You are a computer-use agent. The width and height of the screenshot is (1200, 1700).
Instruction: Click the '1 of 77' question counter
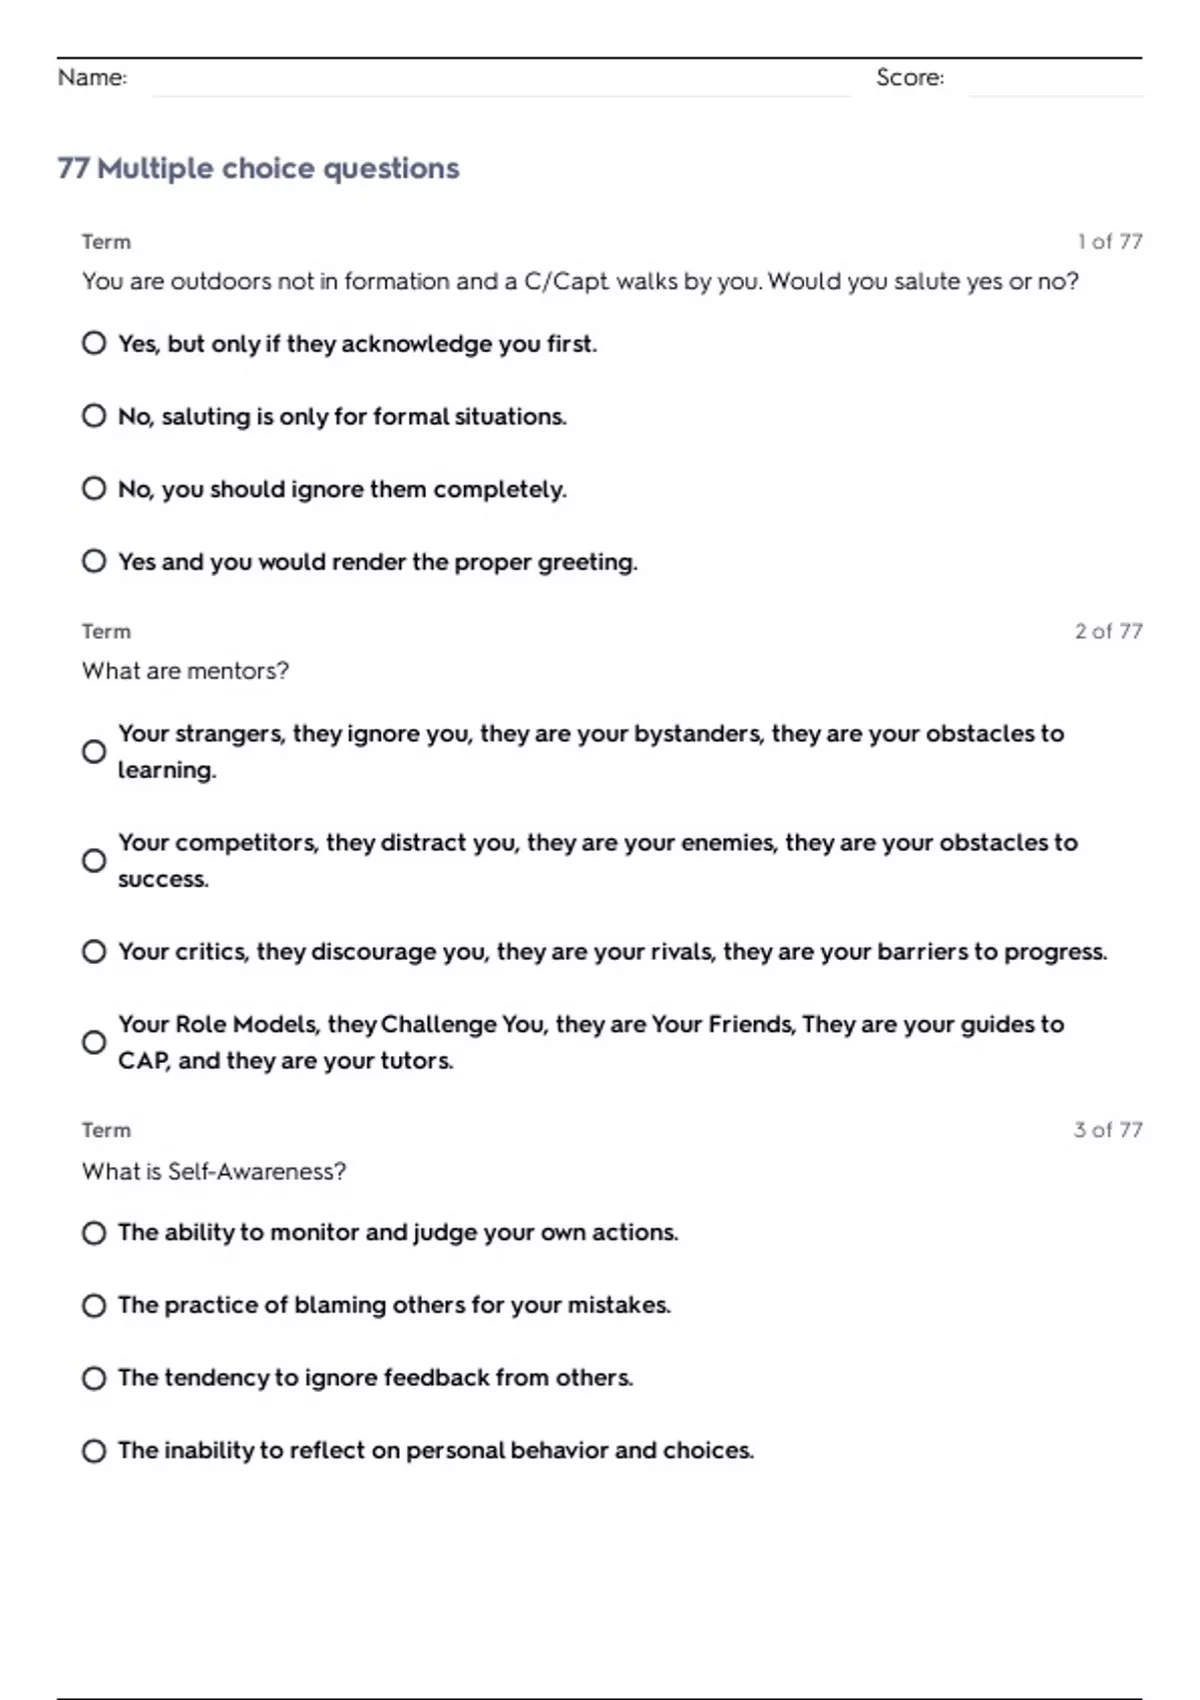click(1110, 242)
